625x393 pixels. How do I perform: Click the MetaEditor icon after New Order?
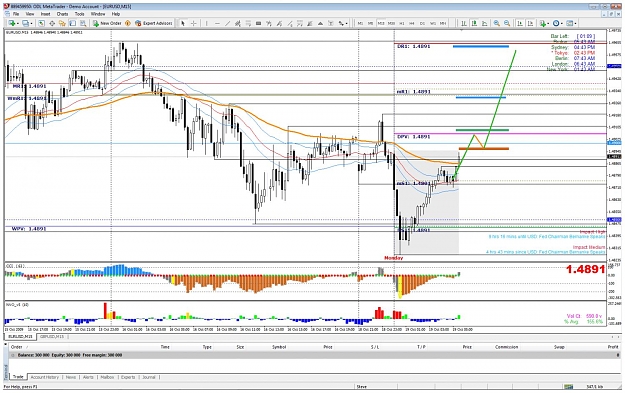128,24
